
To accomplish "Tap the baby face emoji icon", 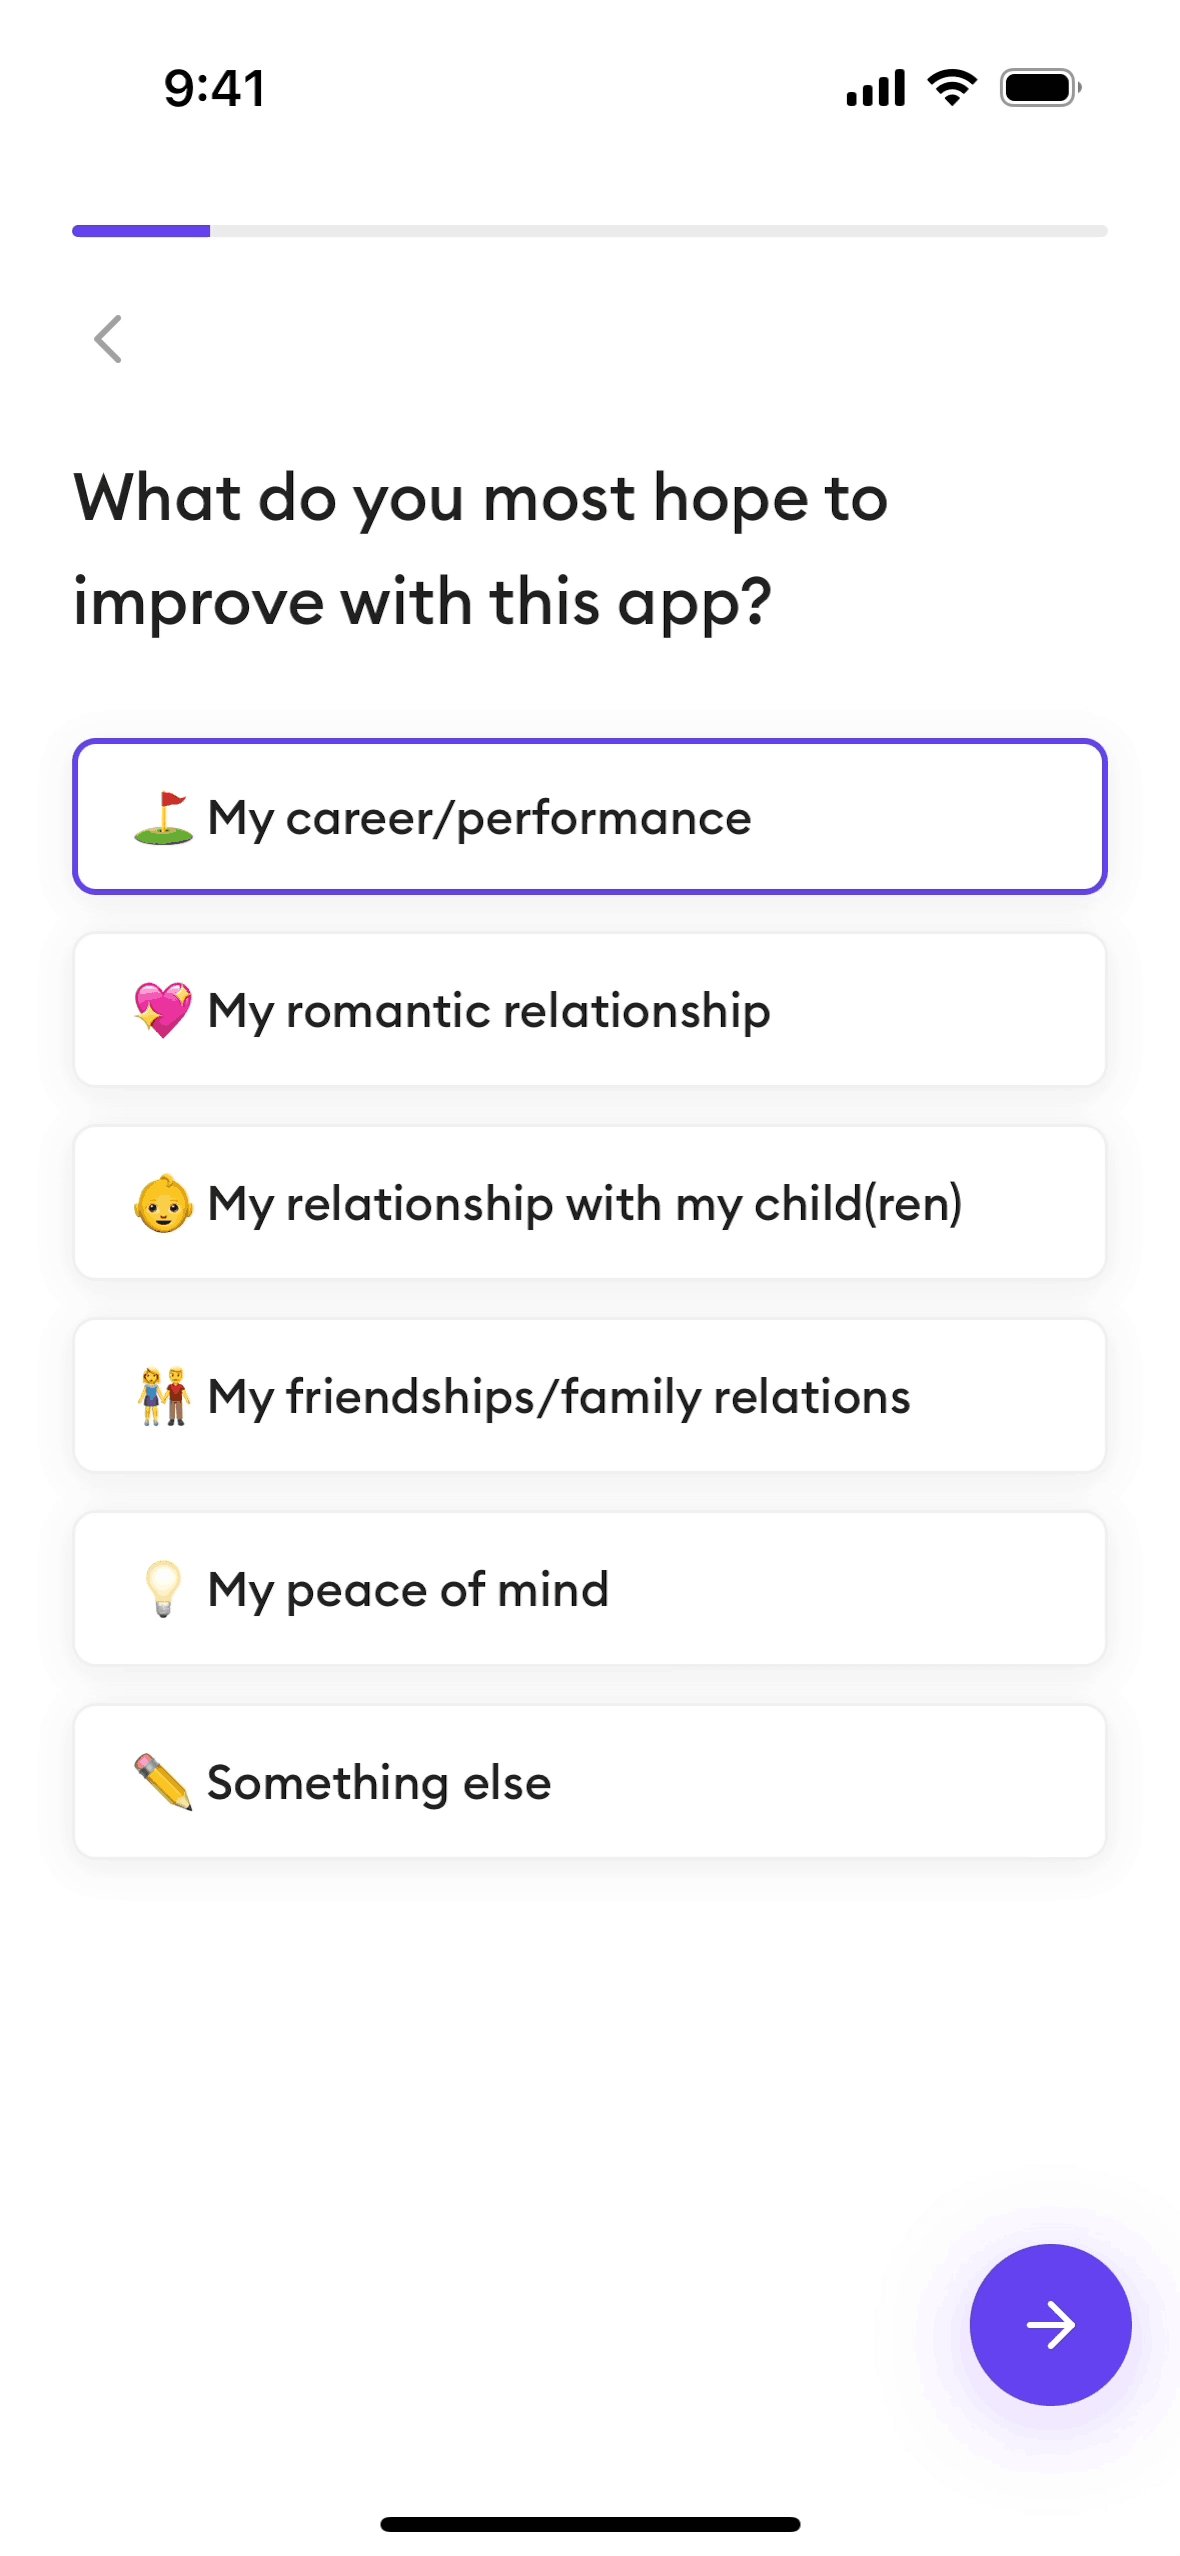I will [163, 1203].
